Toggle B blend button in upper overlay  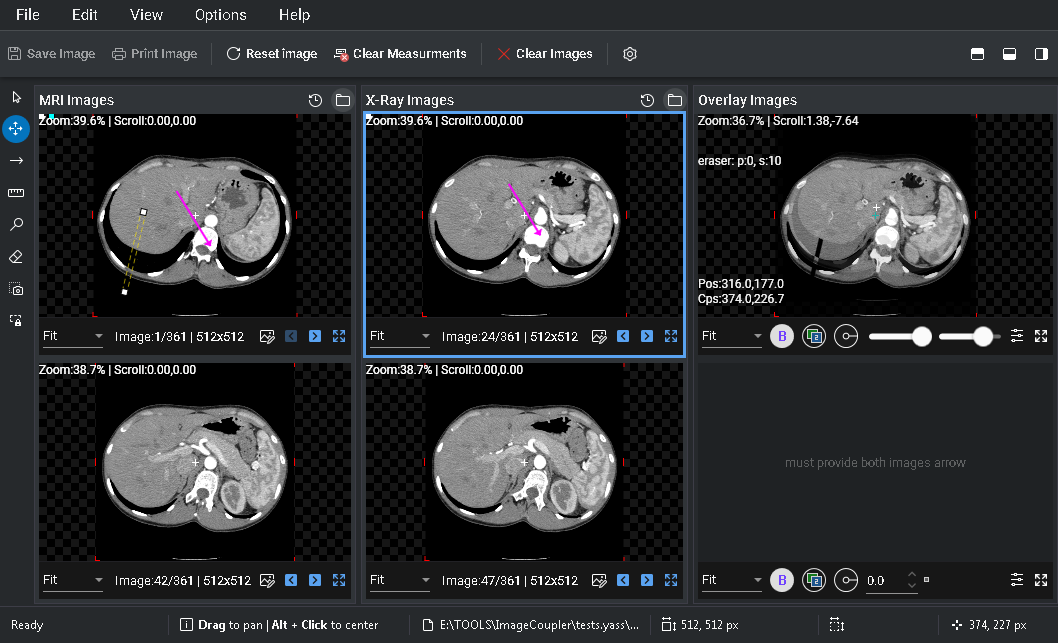[x=782, y=336]
